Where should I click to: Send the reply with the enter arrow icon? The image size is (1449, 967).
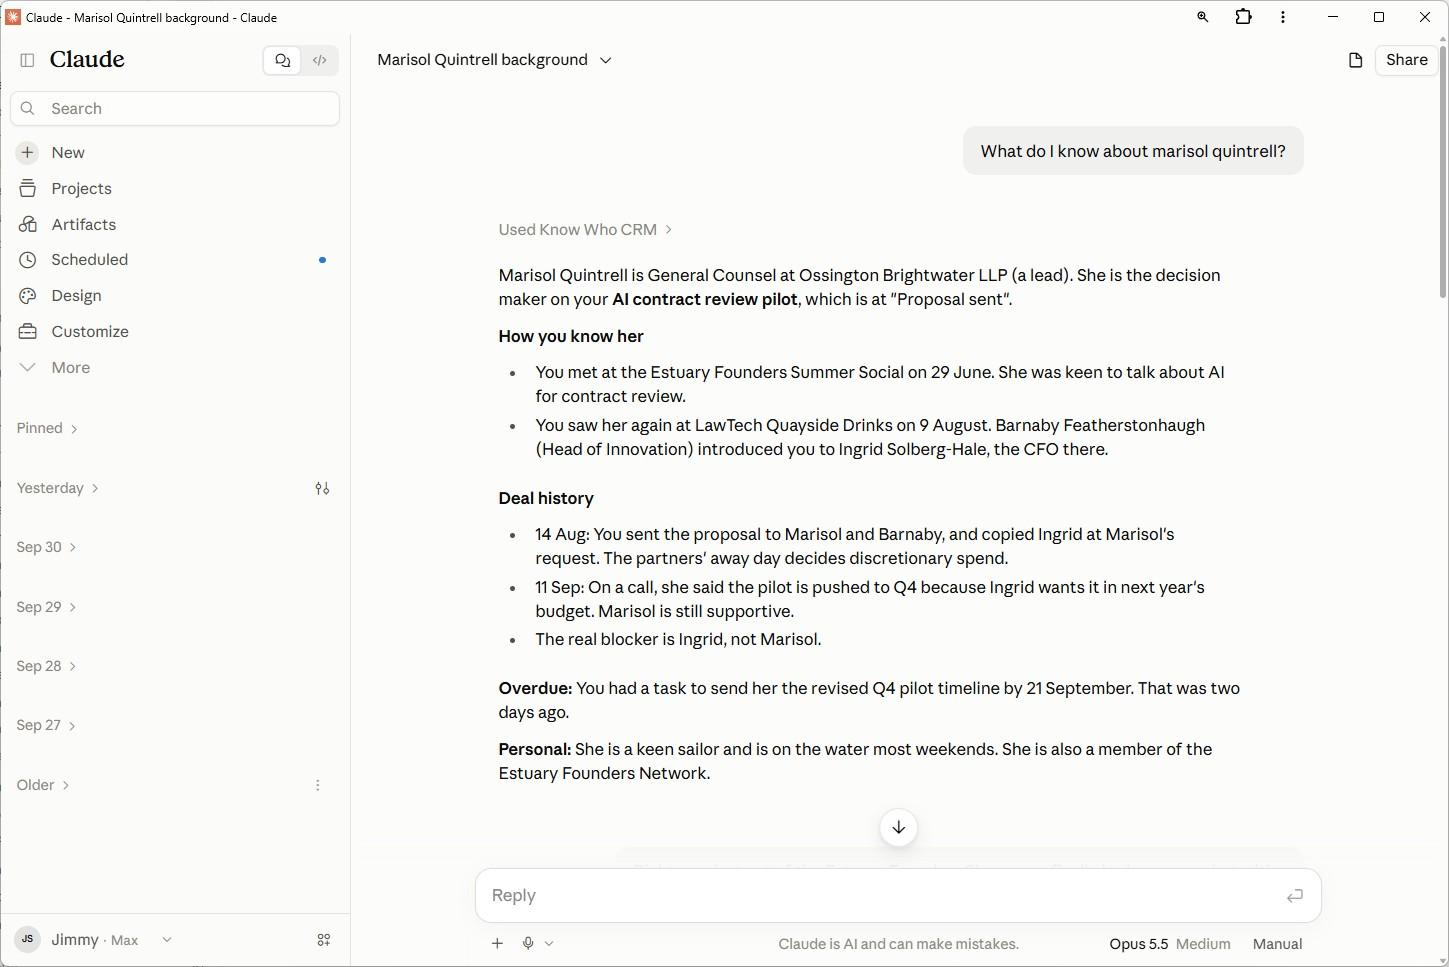[x=1294, y=896]
